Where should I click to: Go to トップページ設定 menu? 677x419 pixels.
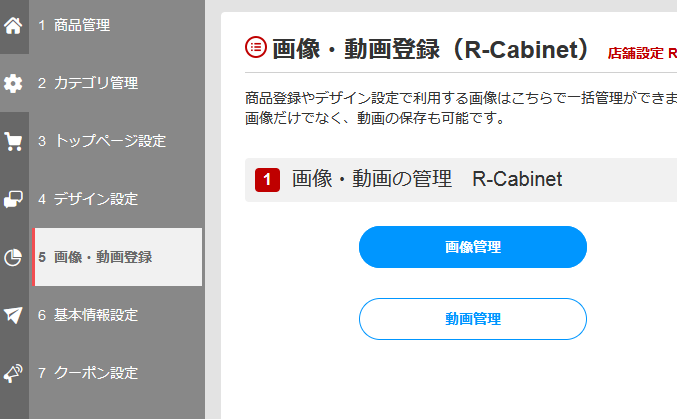[x=102, y=141]
